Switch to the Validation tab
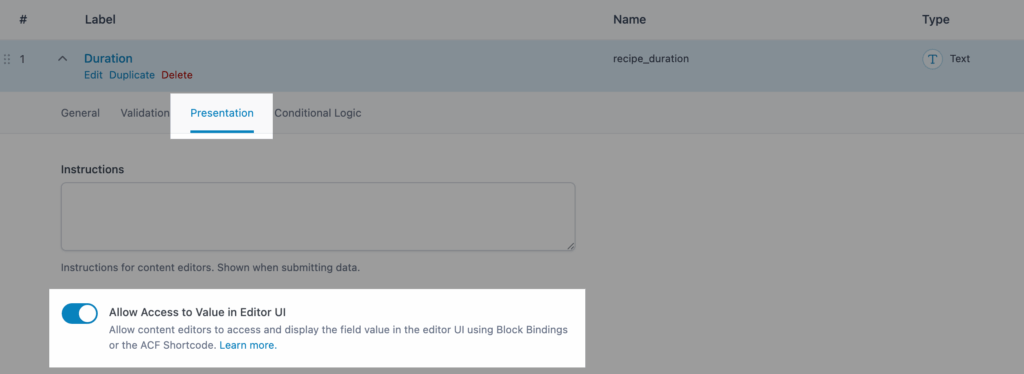The height and width of the screenshot is (374, 1024). click(145, 113)
